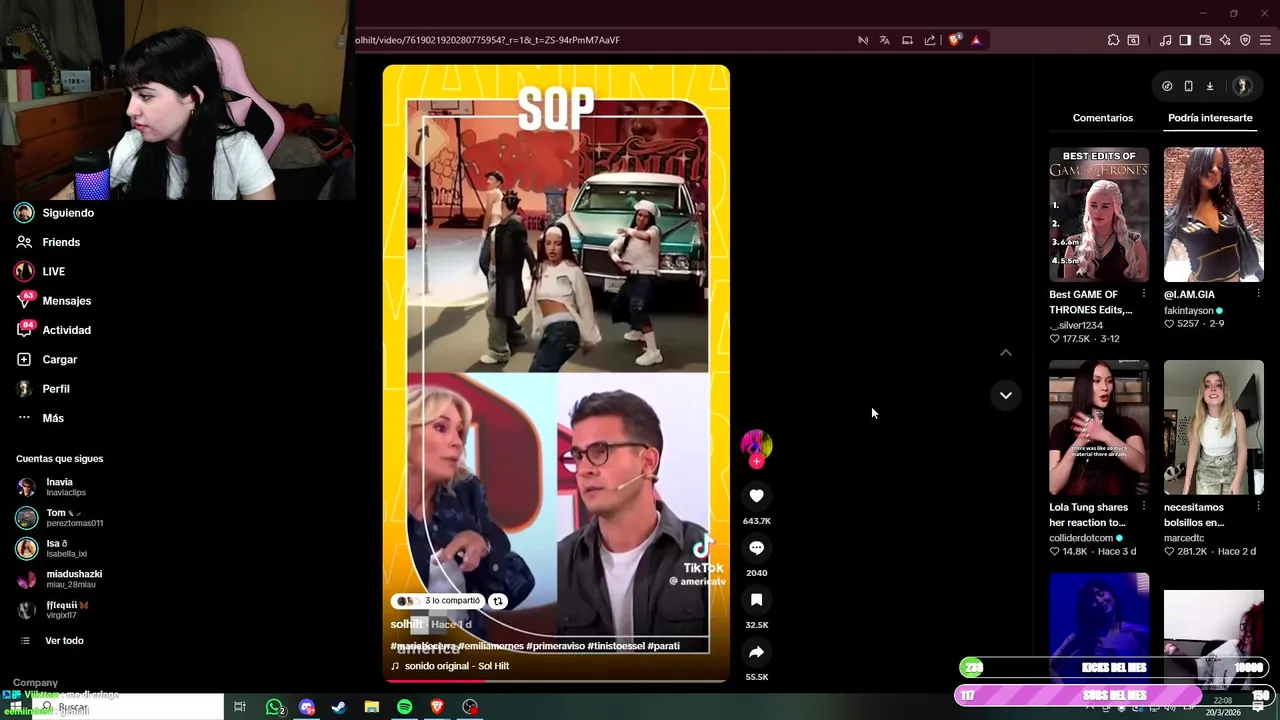Open WhatsApp from the taskbar
1280x720 pixels.
(275, 707)
